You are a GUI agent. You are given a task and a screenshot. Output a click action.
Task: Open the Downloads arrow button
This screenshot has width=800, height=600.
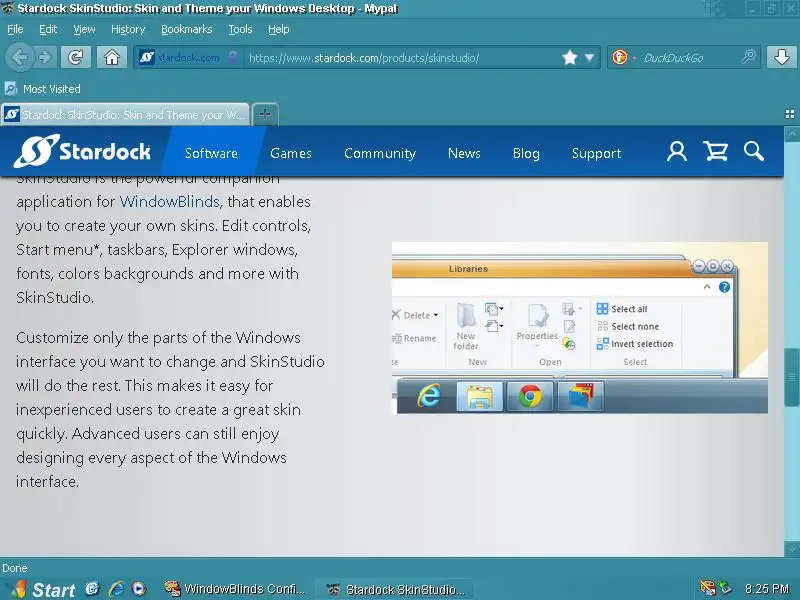(781, 57)
